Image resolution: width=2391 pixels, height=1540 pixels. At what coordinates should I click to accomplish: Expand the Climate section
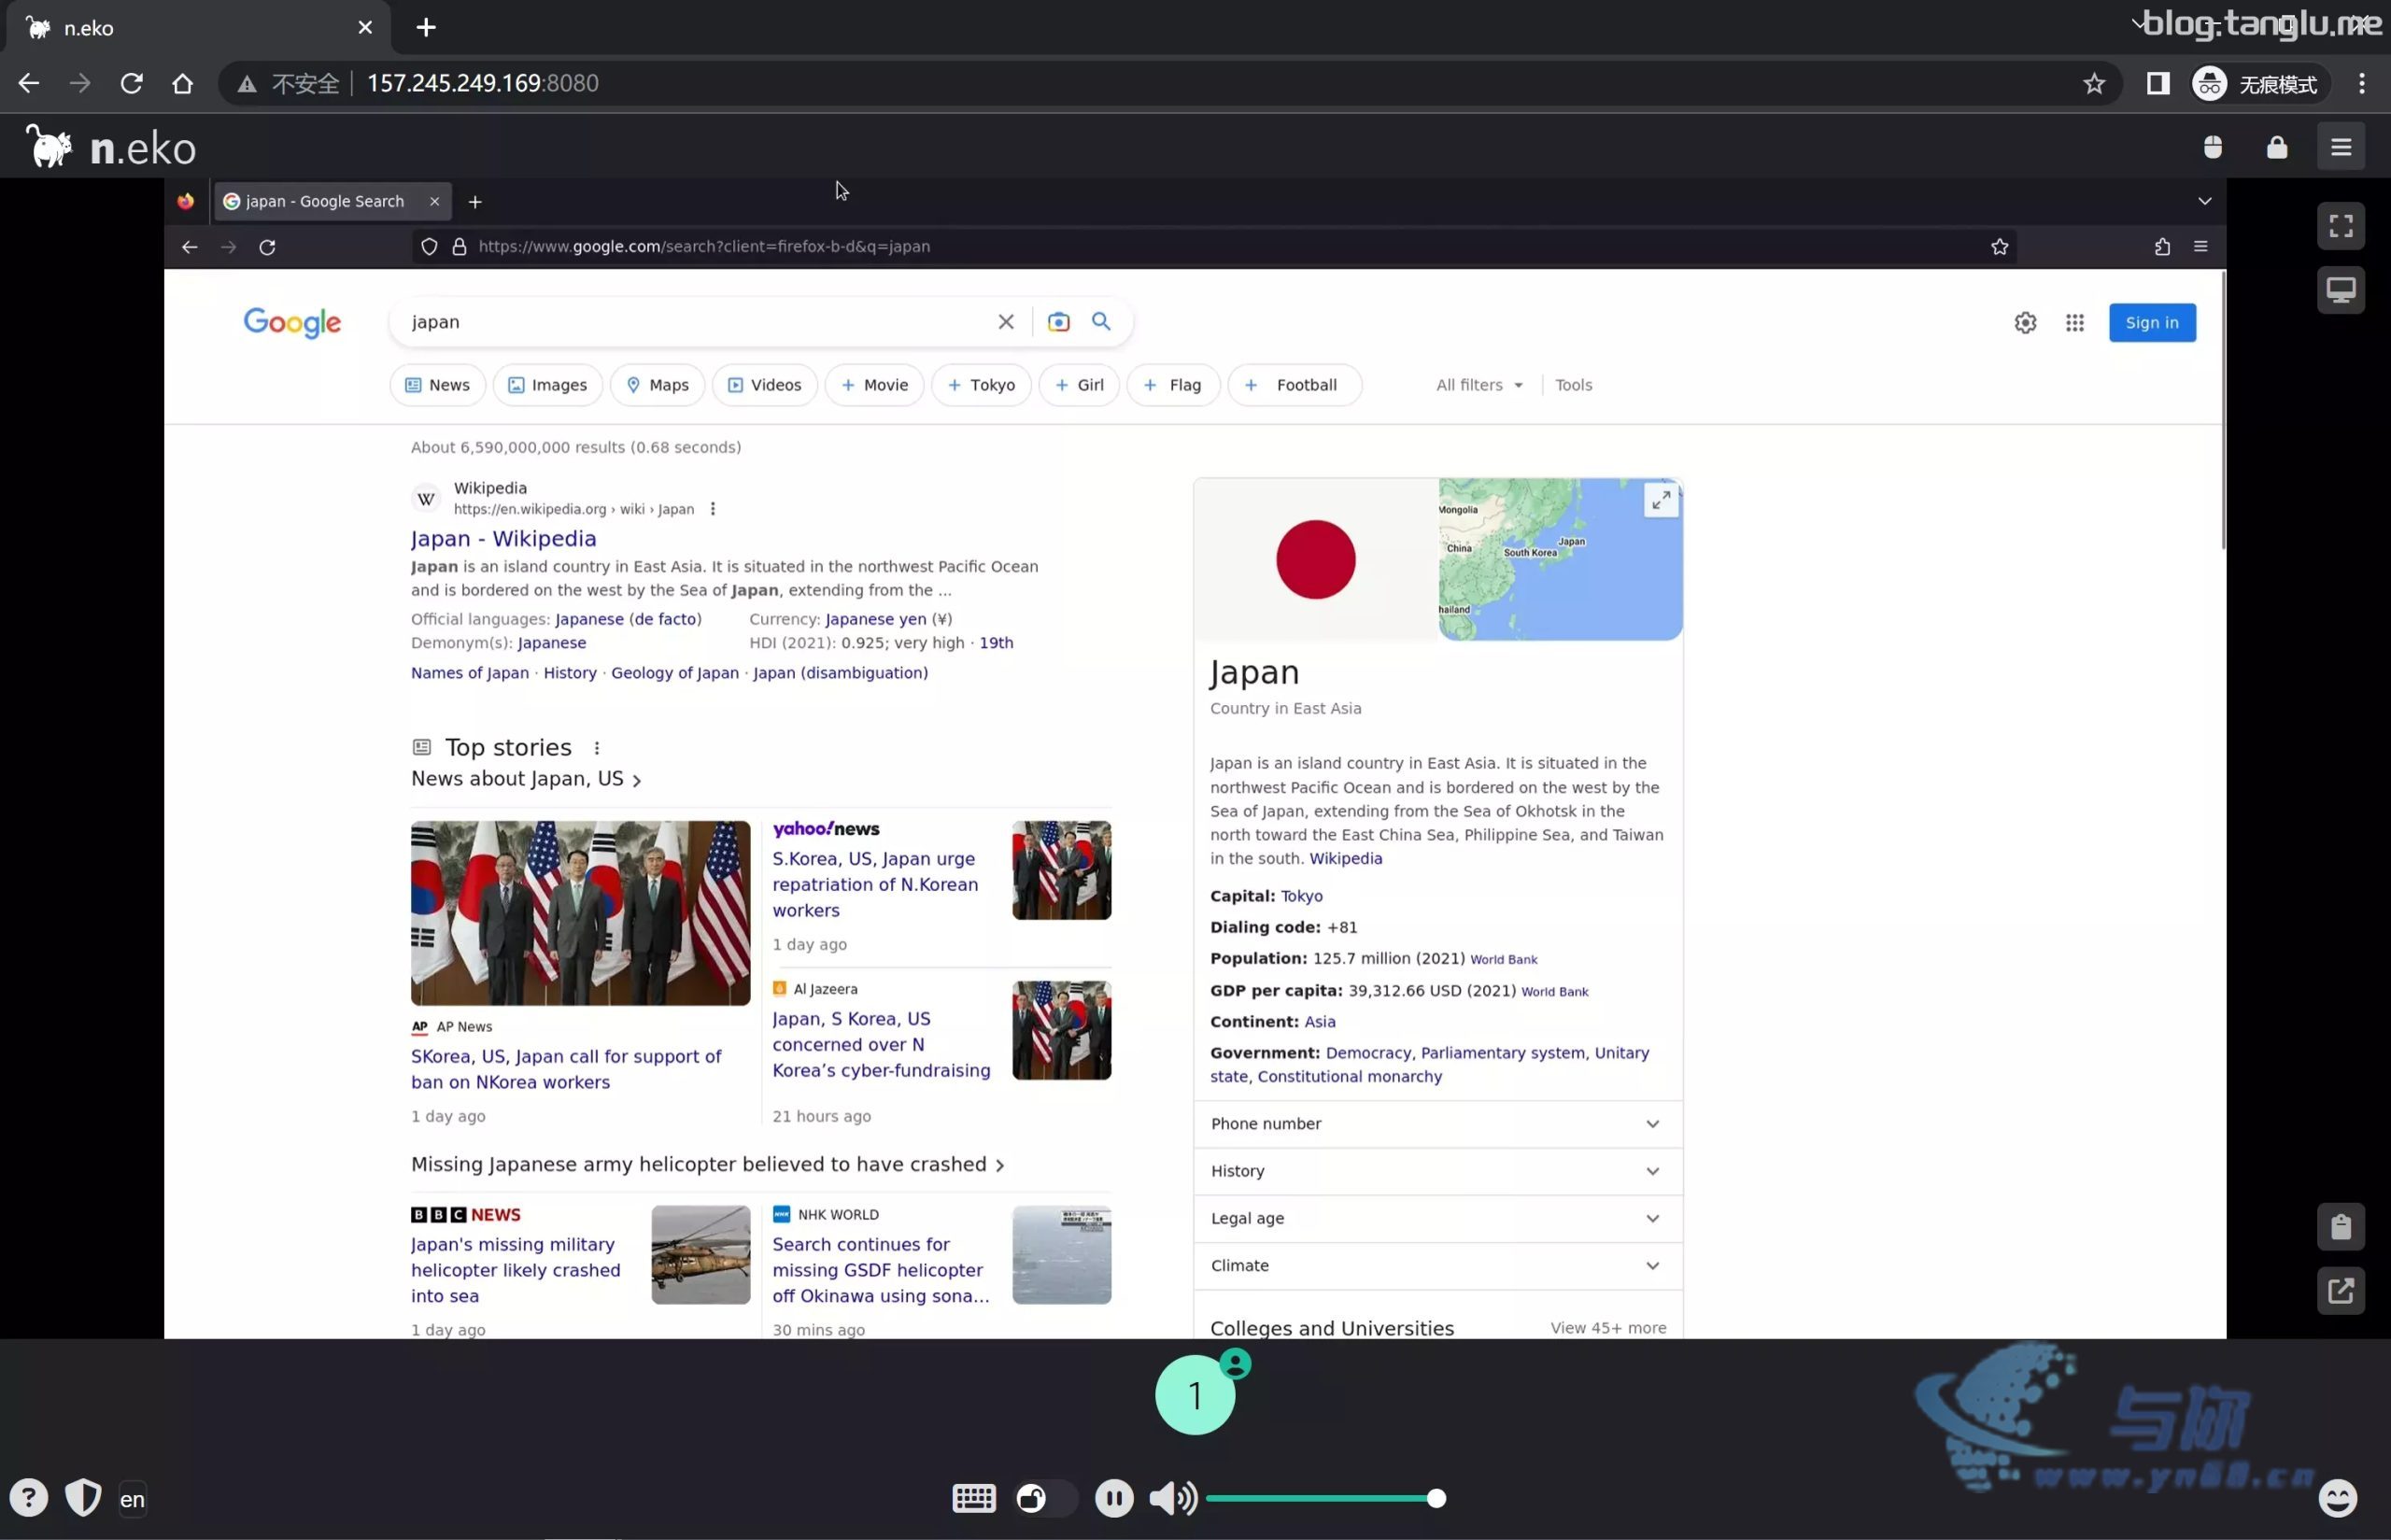point(1437,1266)
